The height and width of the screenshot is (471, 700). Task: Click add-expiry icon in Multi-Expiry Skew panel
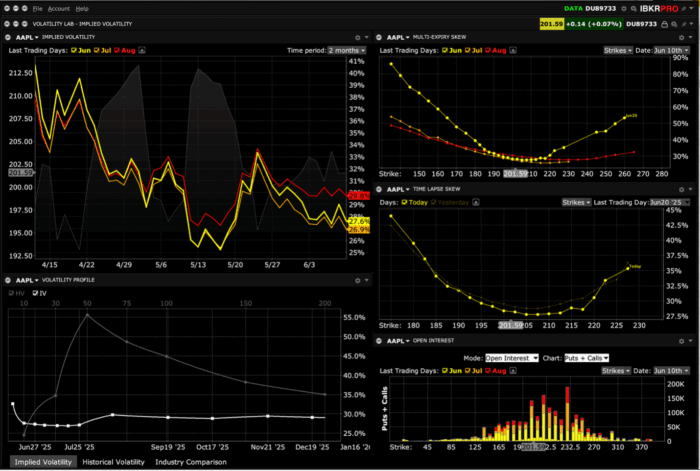513,50
